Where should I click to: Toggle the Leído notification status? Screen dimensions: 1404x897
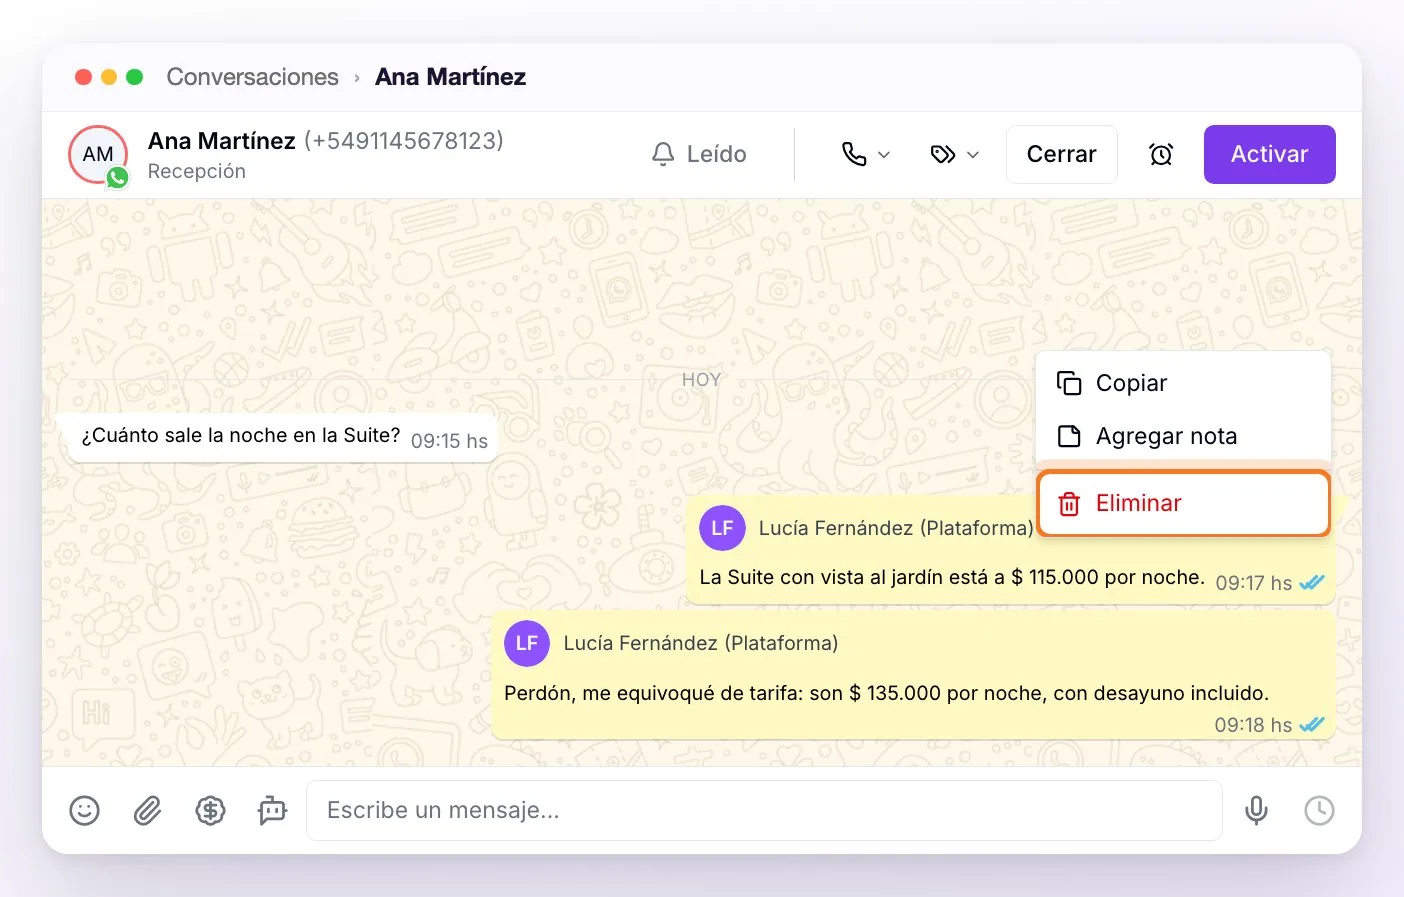click(700, 154)
